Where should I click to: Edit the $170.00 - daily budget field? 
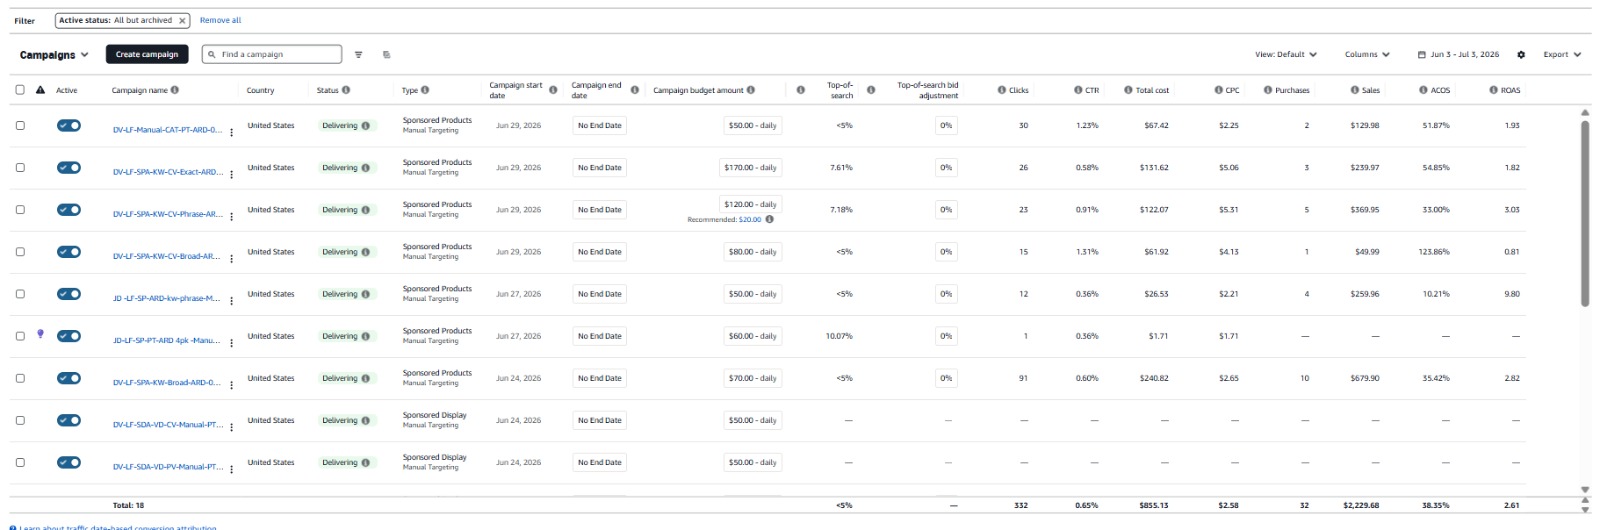tap(750, 168)
